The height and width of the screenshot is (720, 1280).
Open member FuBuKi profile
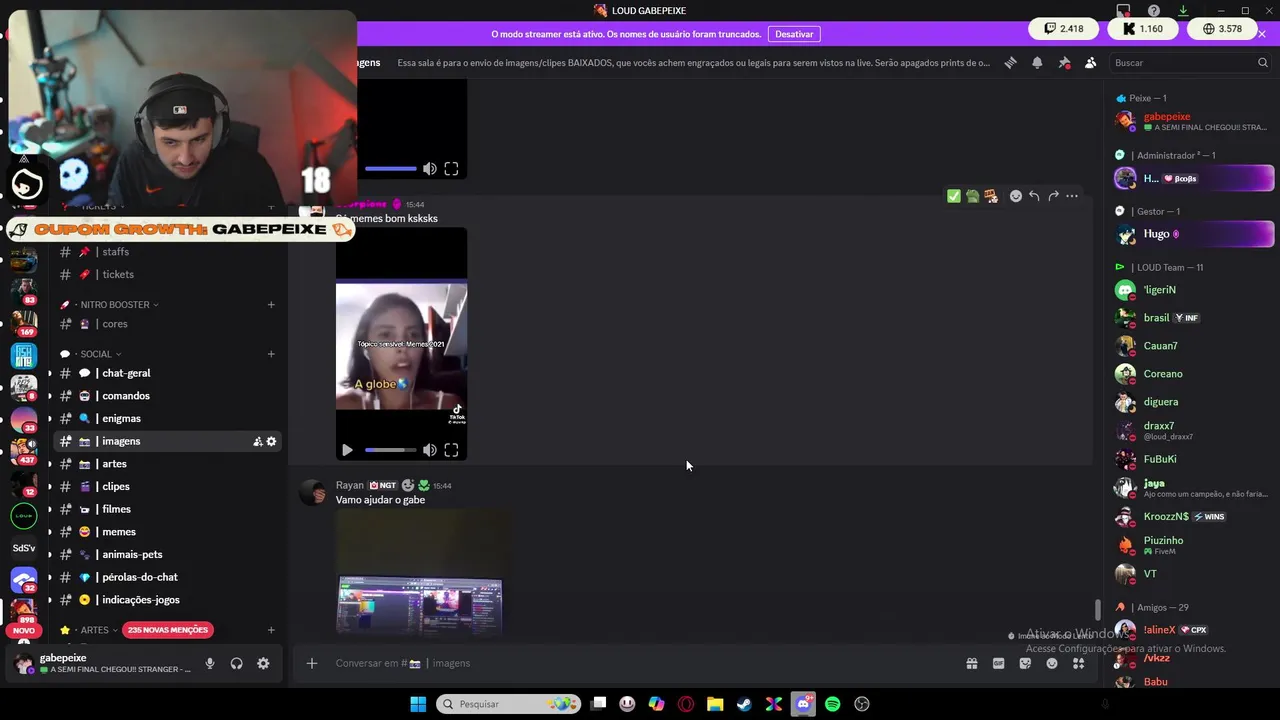point(1191,459)
